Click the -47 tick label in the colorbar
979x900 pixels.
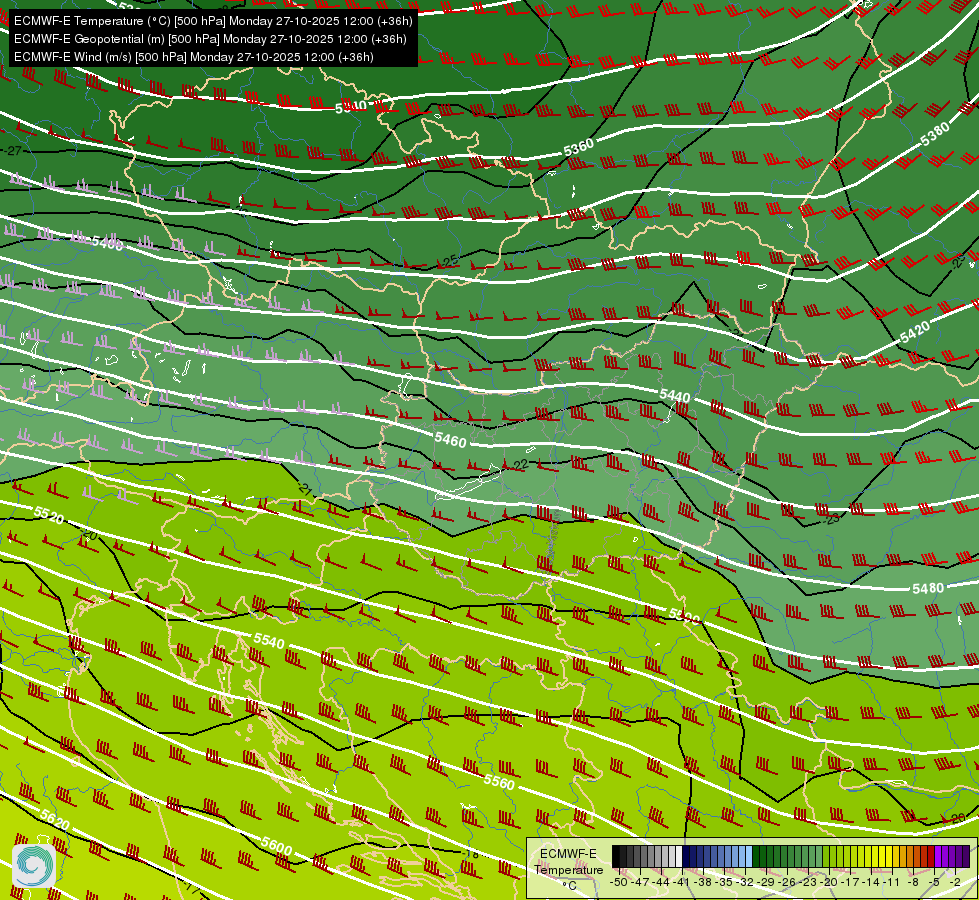[640, 882]
